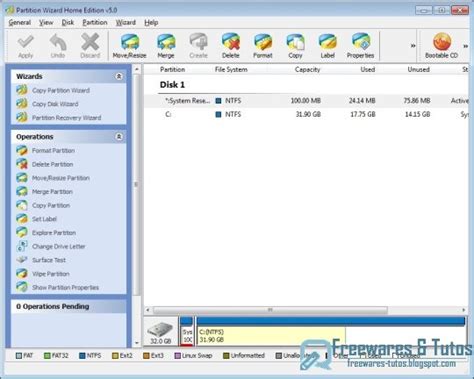The width and height of the screenshot is (474, 379).
Task: Select the System Reserved partition row
Action: coord(306,101)
